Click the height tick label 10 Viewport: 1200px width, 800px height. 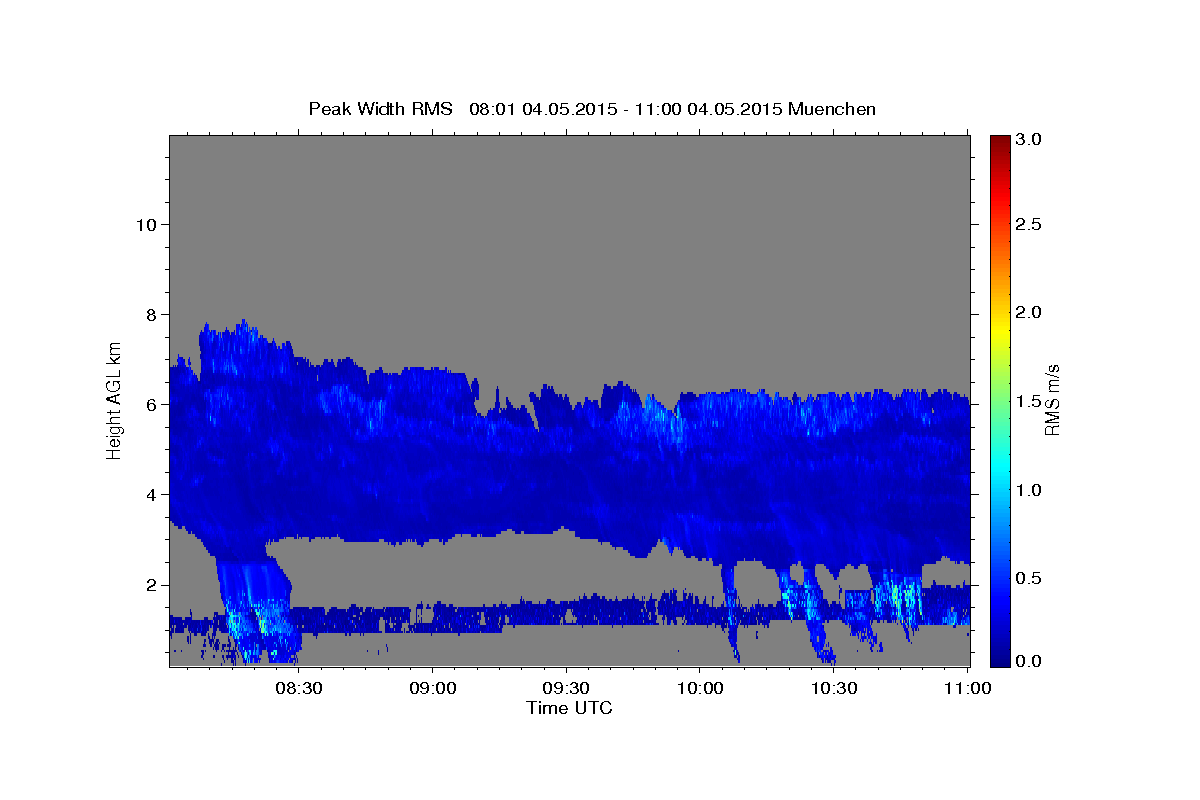(145, 224)
